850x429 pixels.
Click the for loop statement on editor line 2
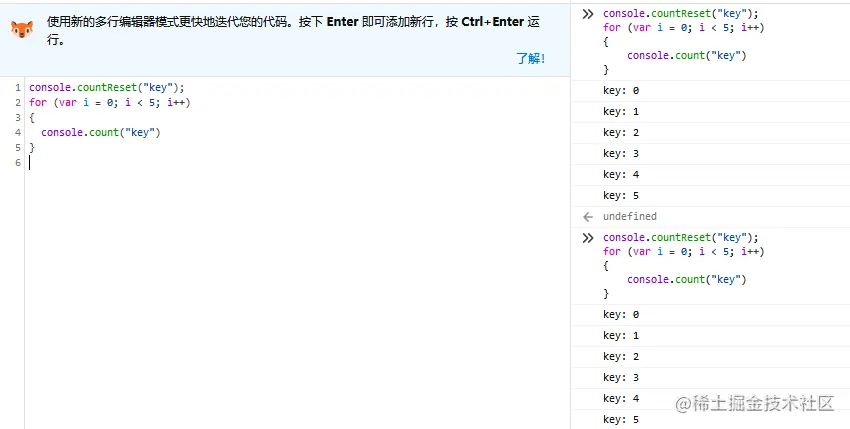110,103
